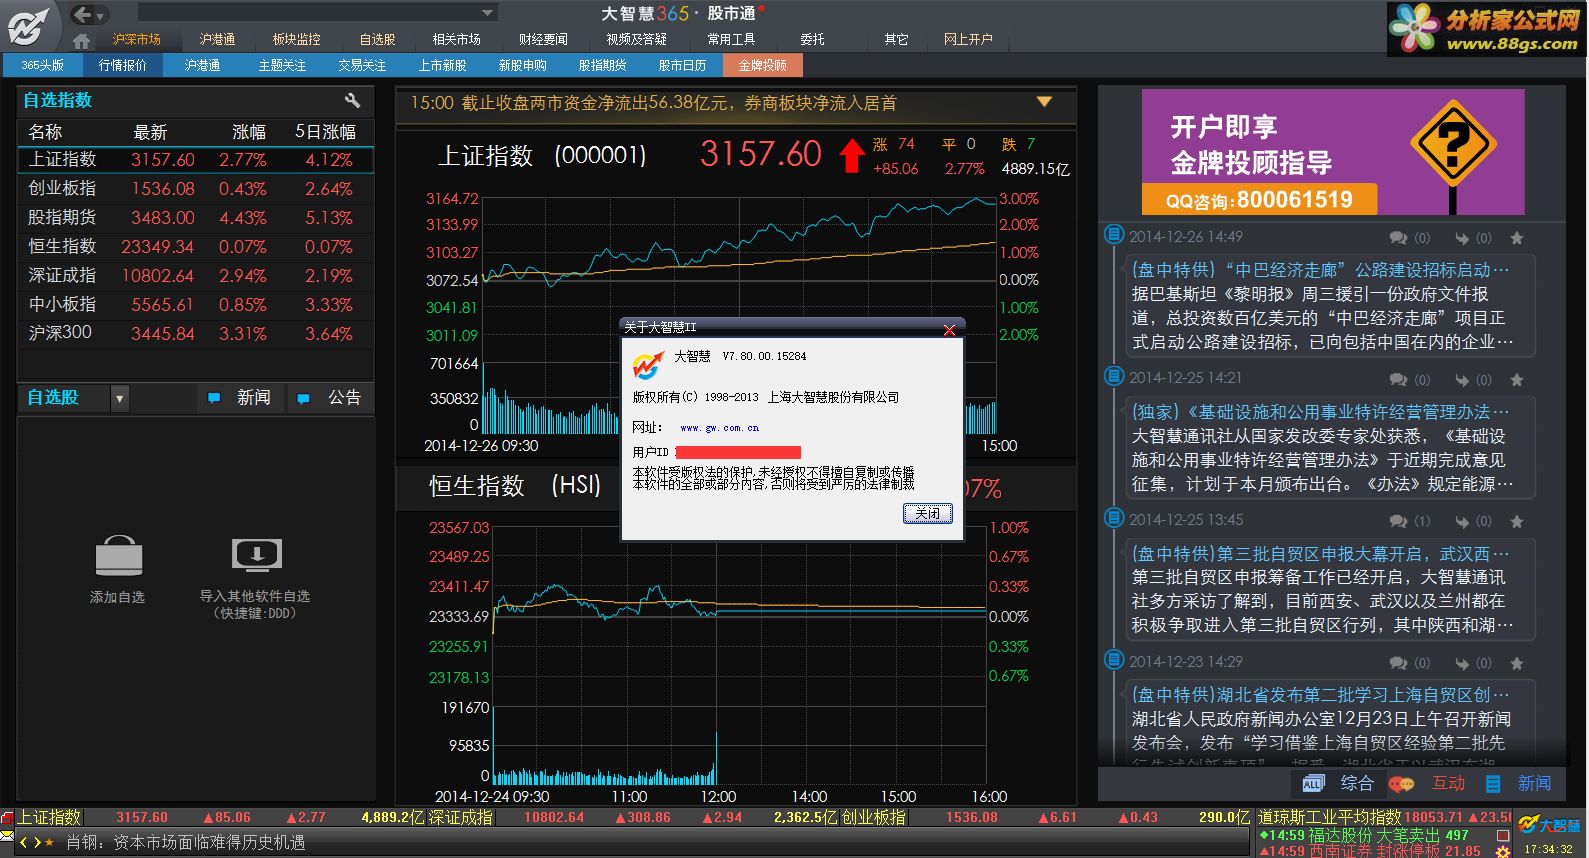Click share icon on 14:29 news post
This screenshot has width=1589, height=858.
pyautogui.click(x=1461, y=663)
